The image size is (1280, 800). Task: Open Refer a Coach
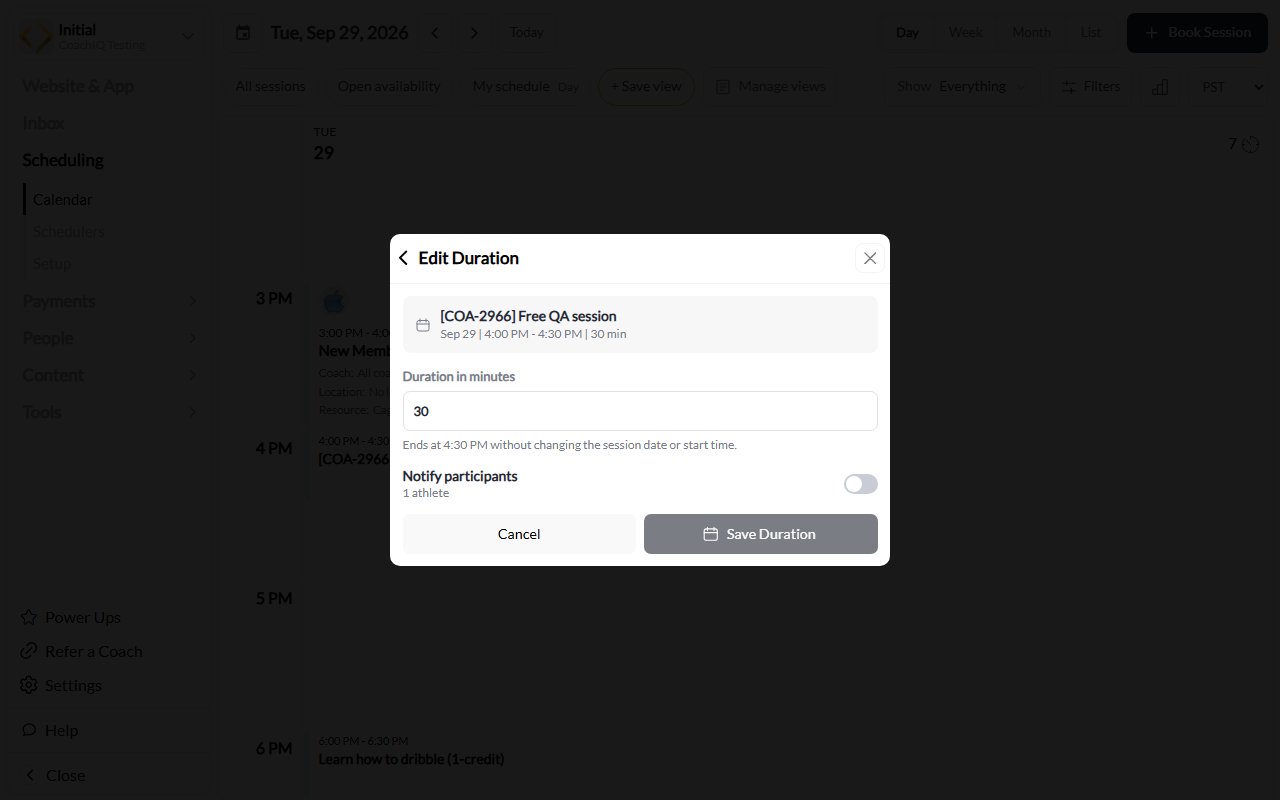pyautogui.click(x=82, y=652)
